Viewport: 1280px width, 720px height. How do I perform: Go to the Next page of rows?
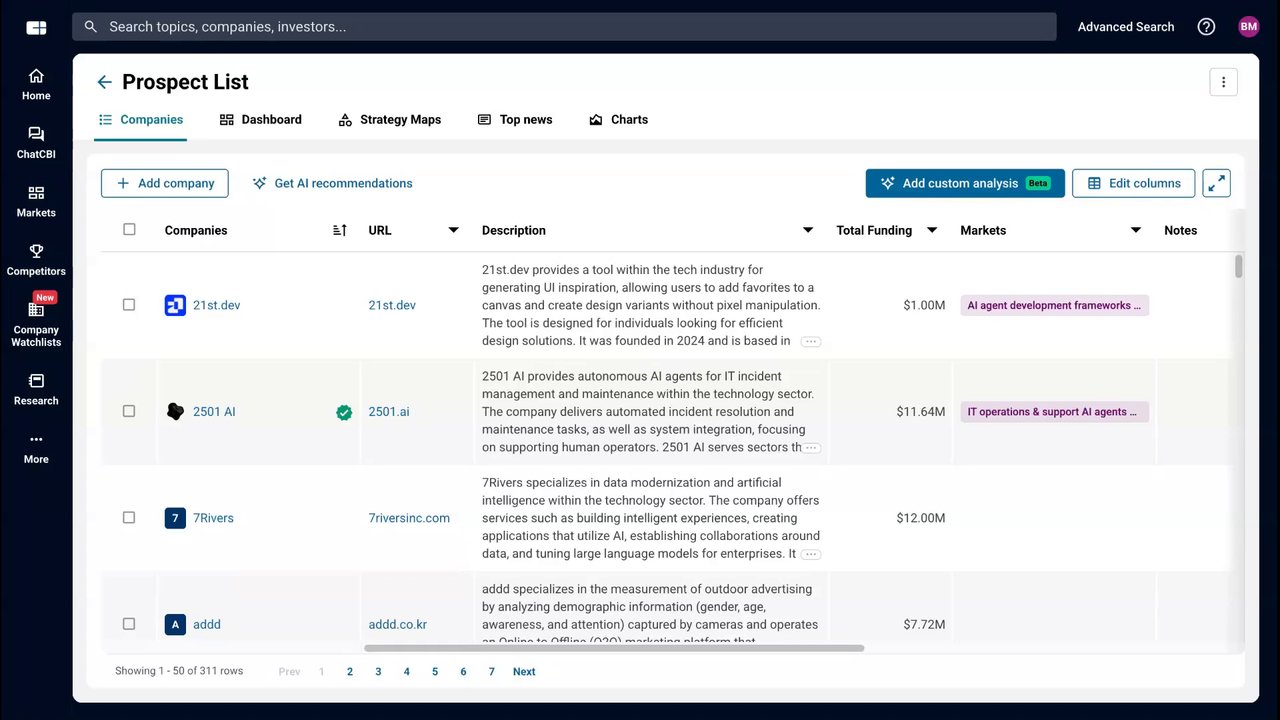point(524,672)
